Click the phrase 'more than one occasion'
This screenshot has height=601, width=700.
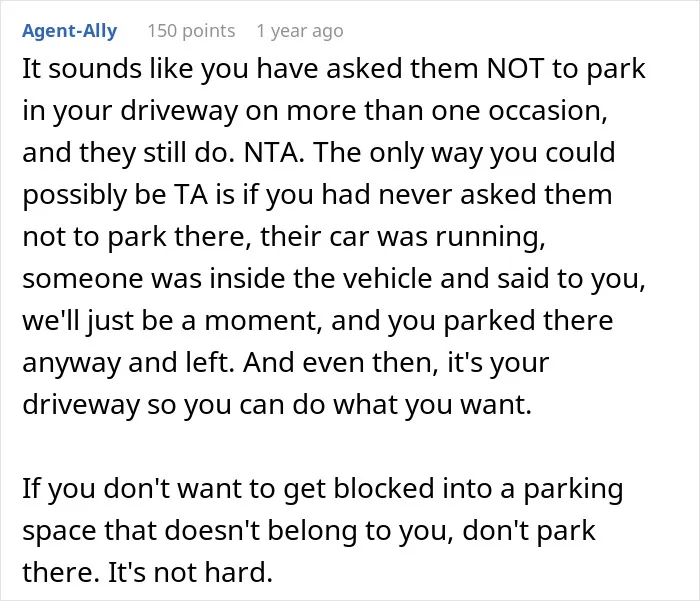447,111
